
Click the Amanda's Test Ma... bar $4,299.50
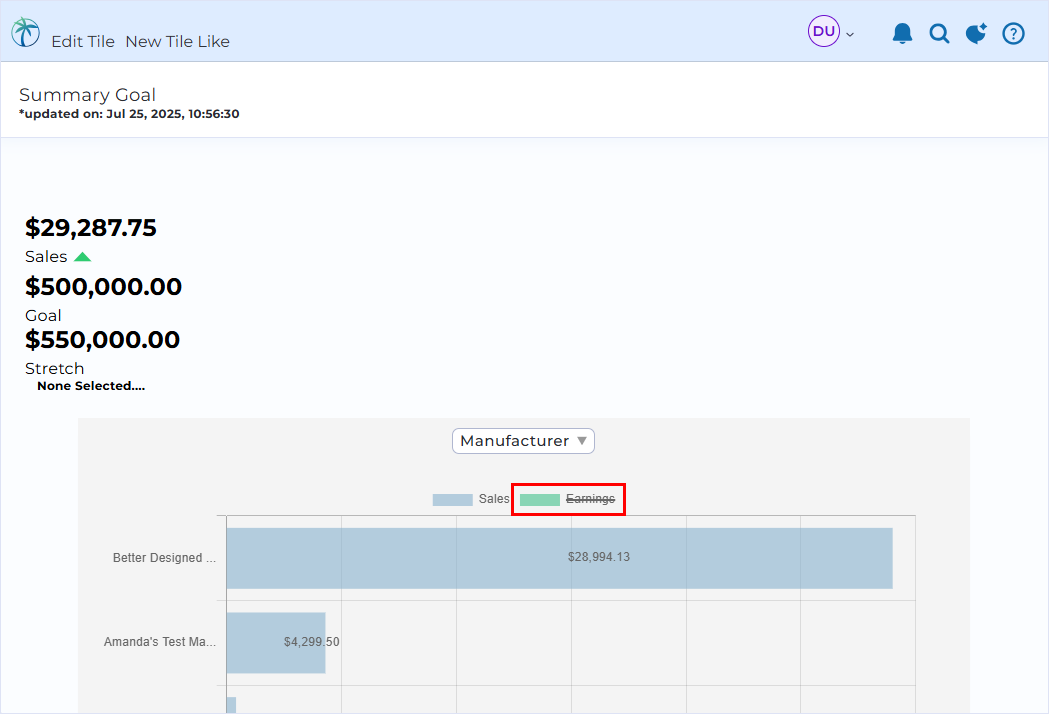pos(276,642)
